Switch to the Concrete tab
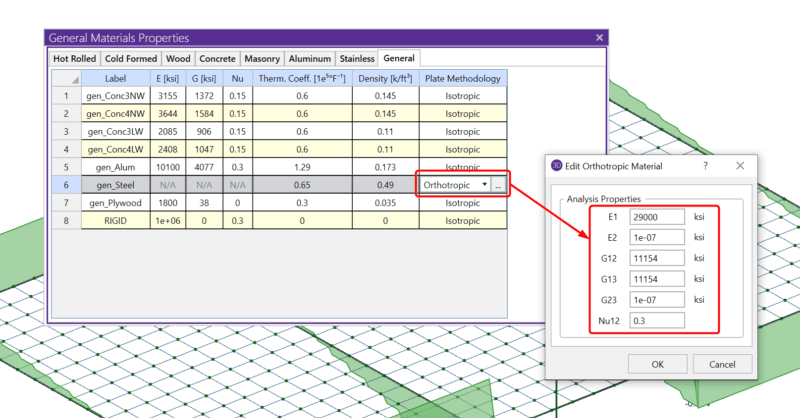The height and width of the screenshot is (418, 800). pyautogui.click(x=217, y=59)
